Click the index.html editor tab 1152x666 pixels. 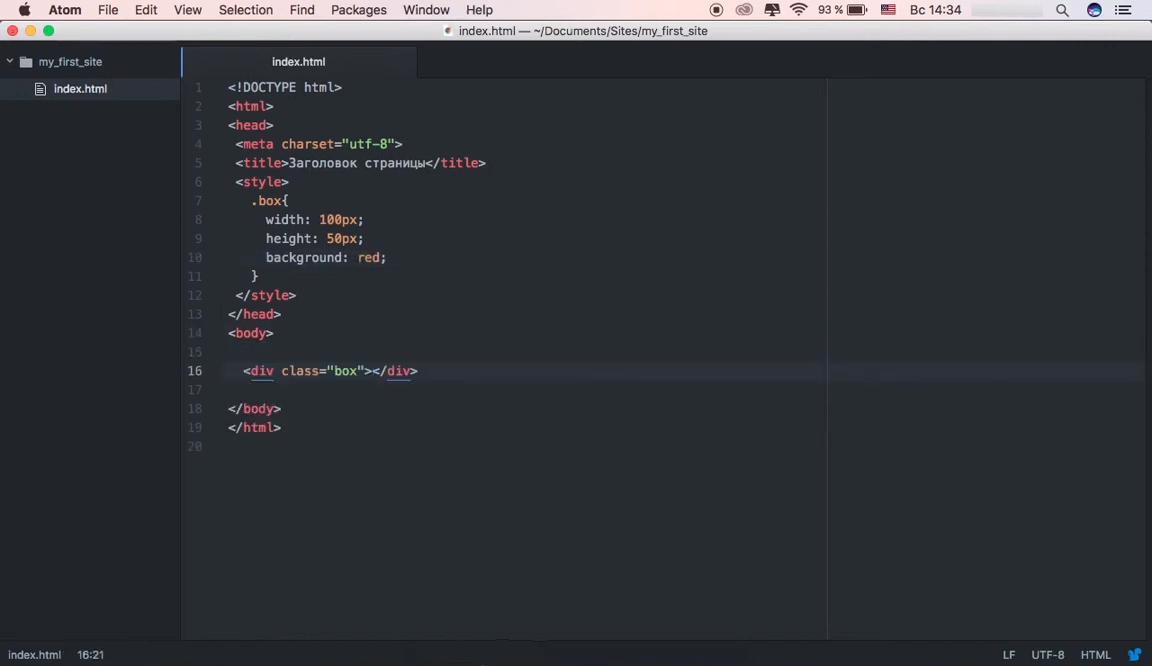click(298, 62)
